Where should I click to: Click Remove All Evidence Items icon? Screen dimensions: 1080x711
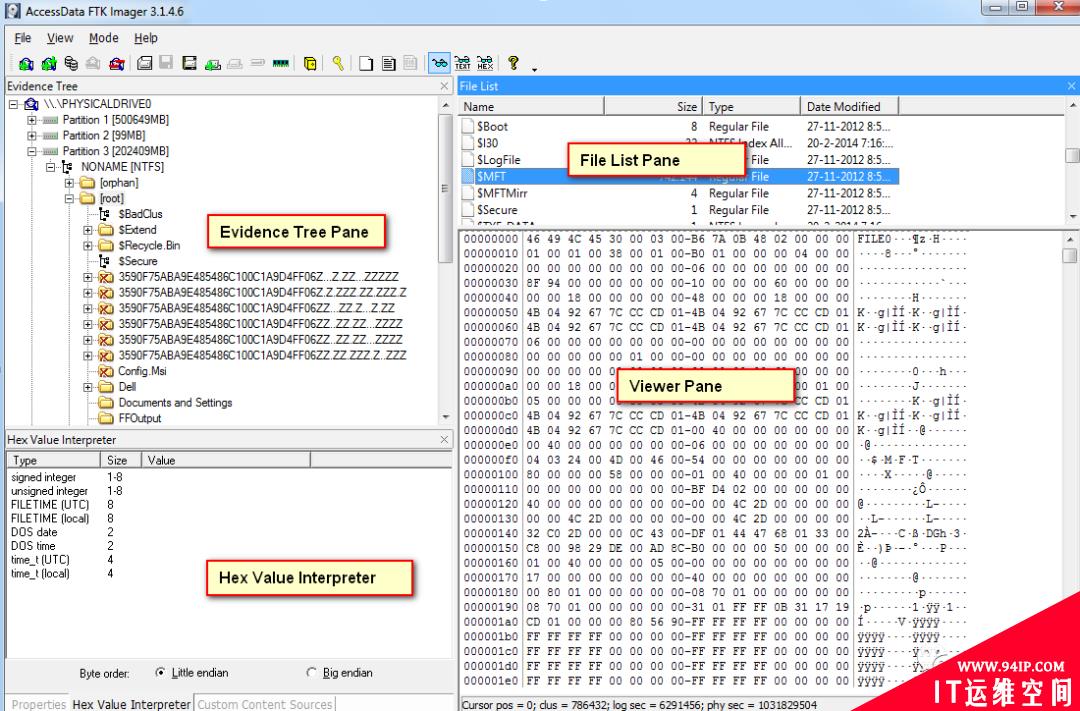[x=116, y=63]
